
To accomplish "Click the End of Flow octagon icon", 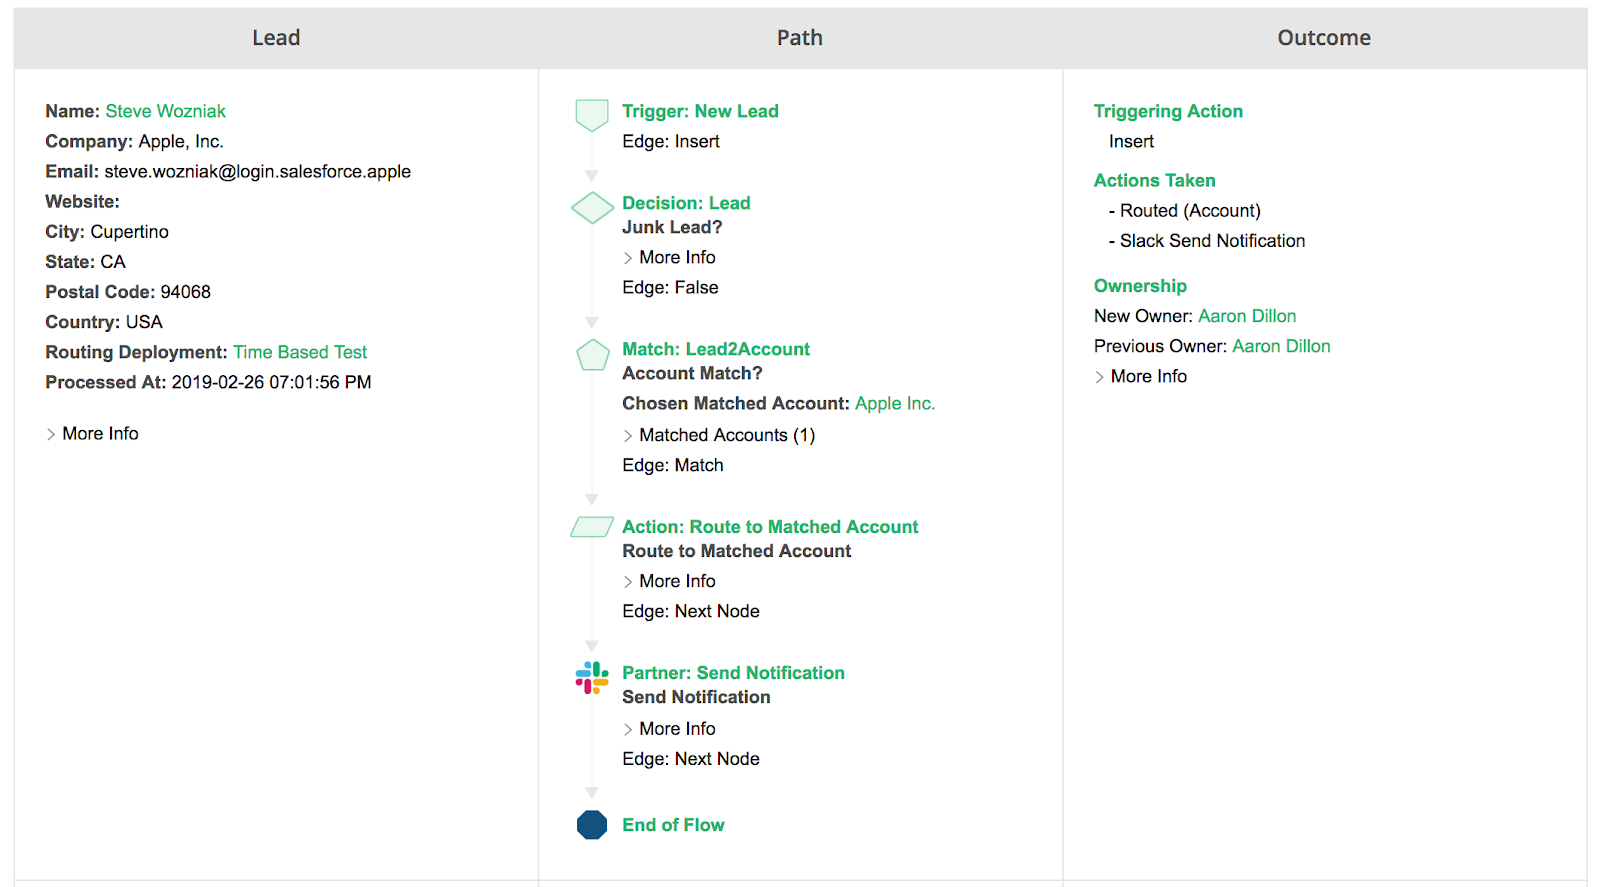I will click(592, 825).
